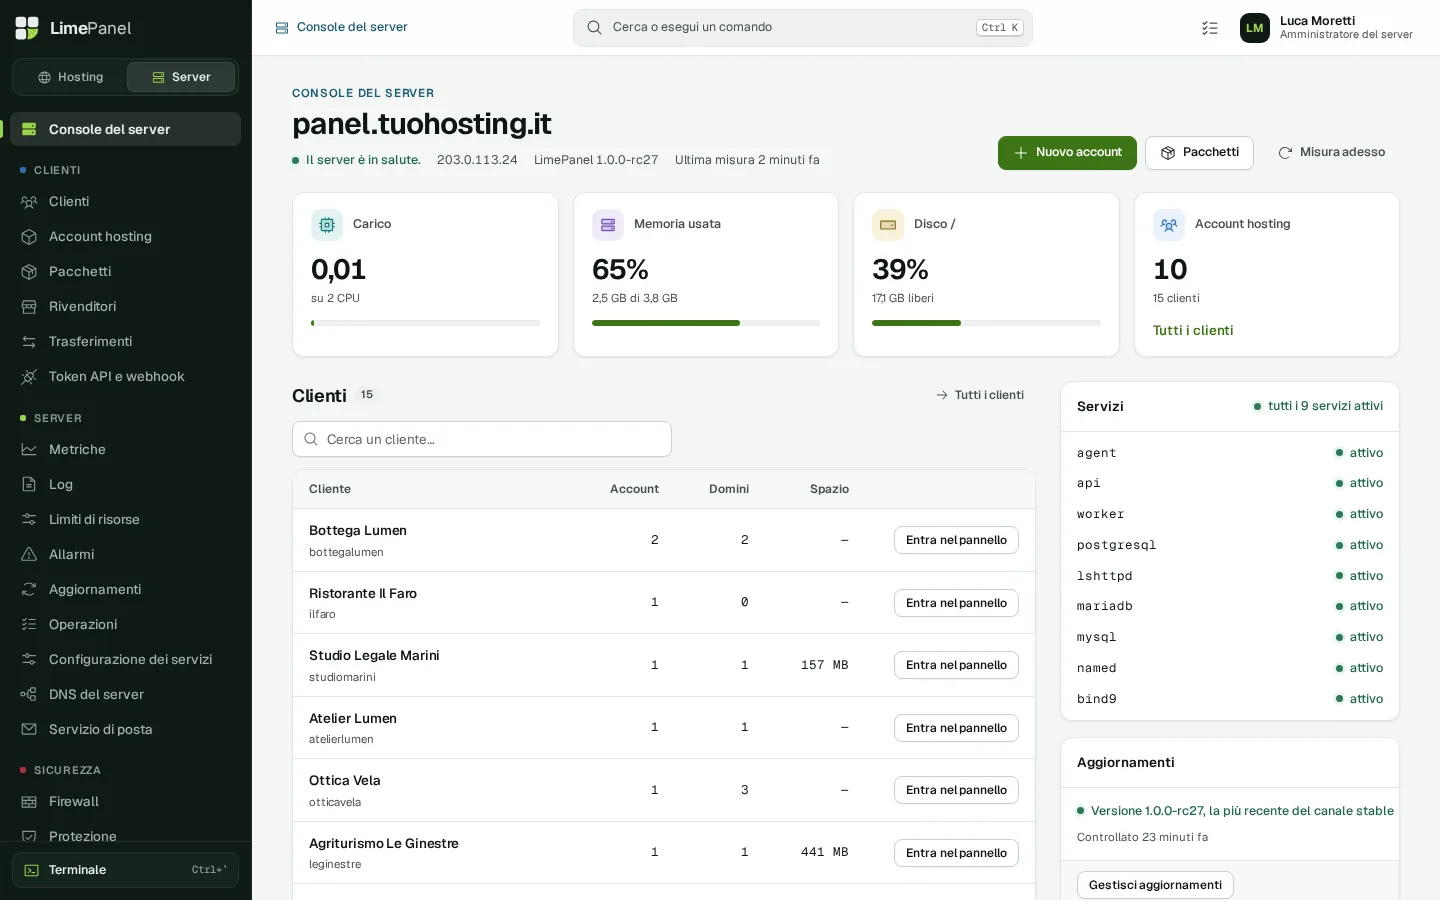1440x900 pixels.
Task: Open Limiti di risorse
Action: [x=125, y=520]
